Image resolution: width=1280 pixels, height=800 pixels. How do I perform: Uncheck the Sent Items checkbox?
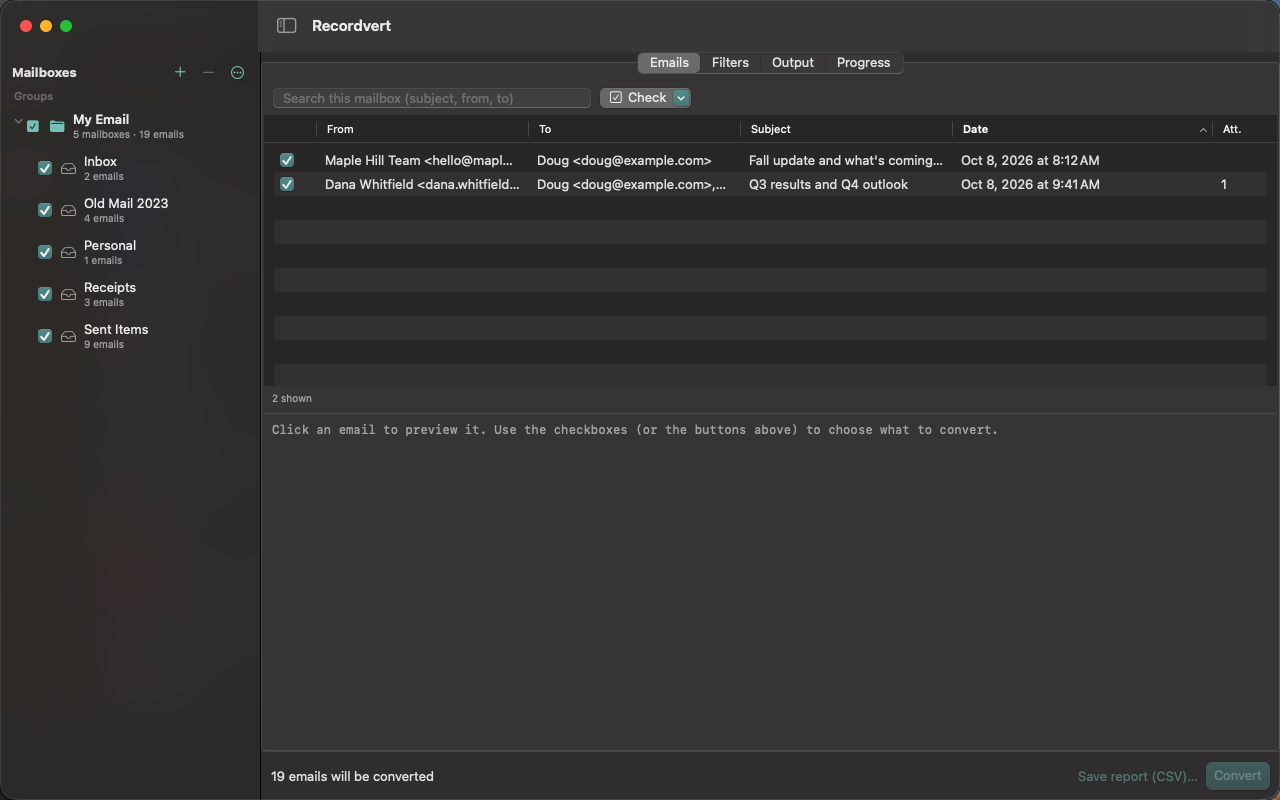(x=44, y=336)
